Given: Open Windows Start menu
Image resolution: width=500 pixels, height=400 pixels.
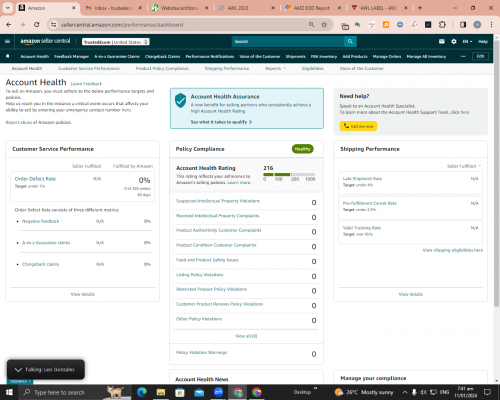Looking at the screenshot, I should [x=9, y=392].
